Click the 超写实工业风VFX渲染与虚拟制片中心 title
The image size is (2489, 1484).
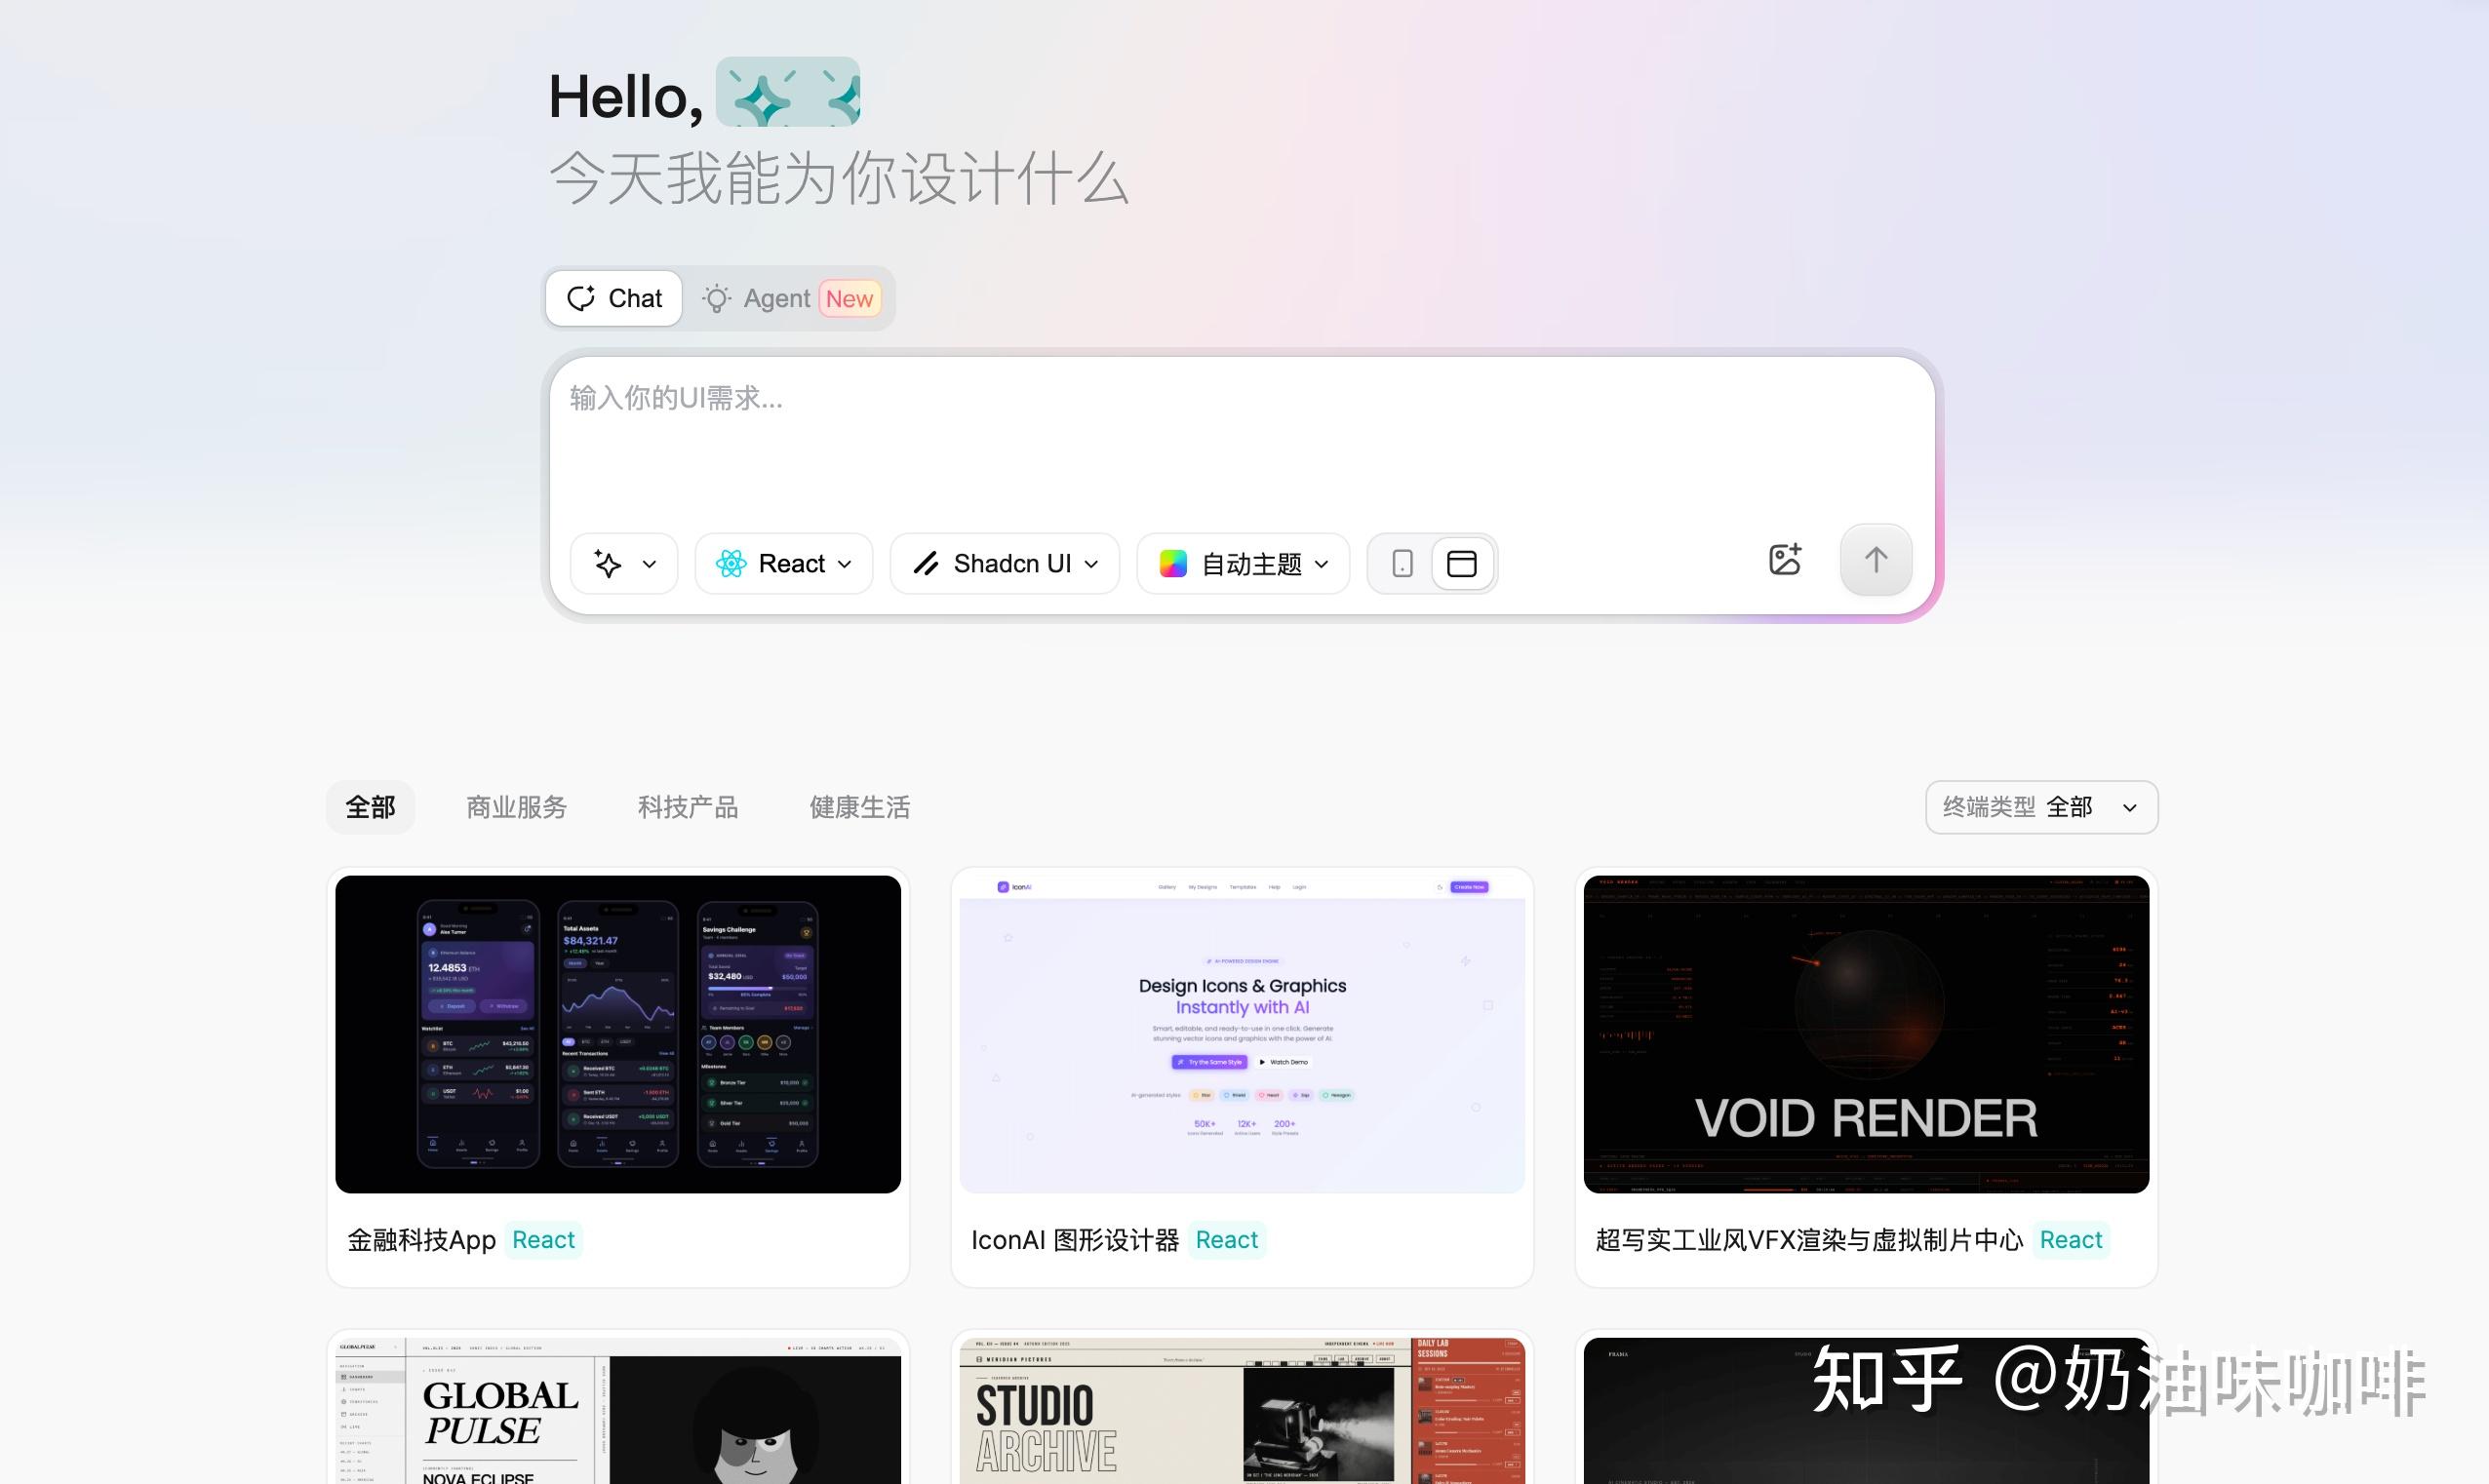(1809, 1240)
